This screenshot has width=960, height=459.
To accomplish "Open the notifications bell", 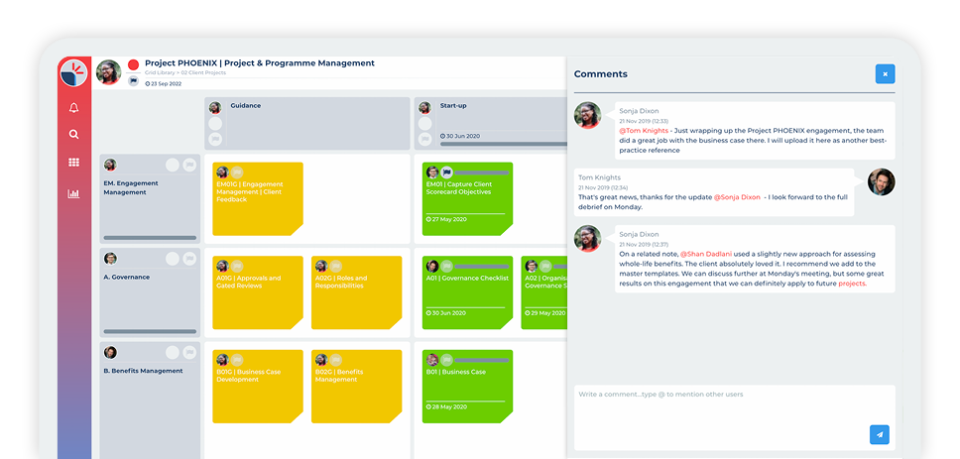I will point(74,108).
